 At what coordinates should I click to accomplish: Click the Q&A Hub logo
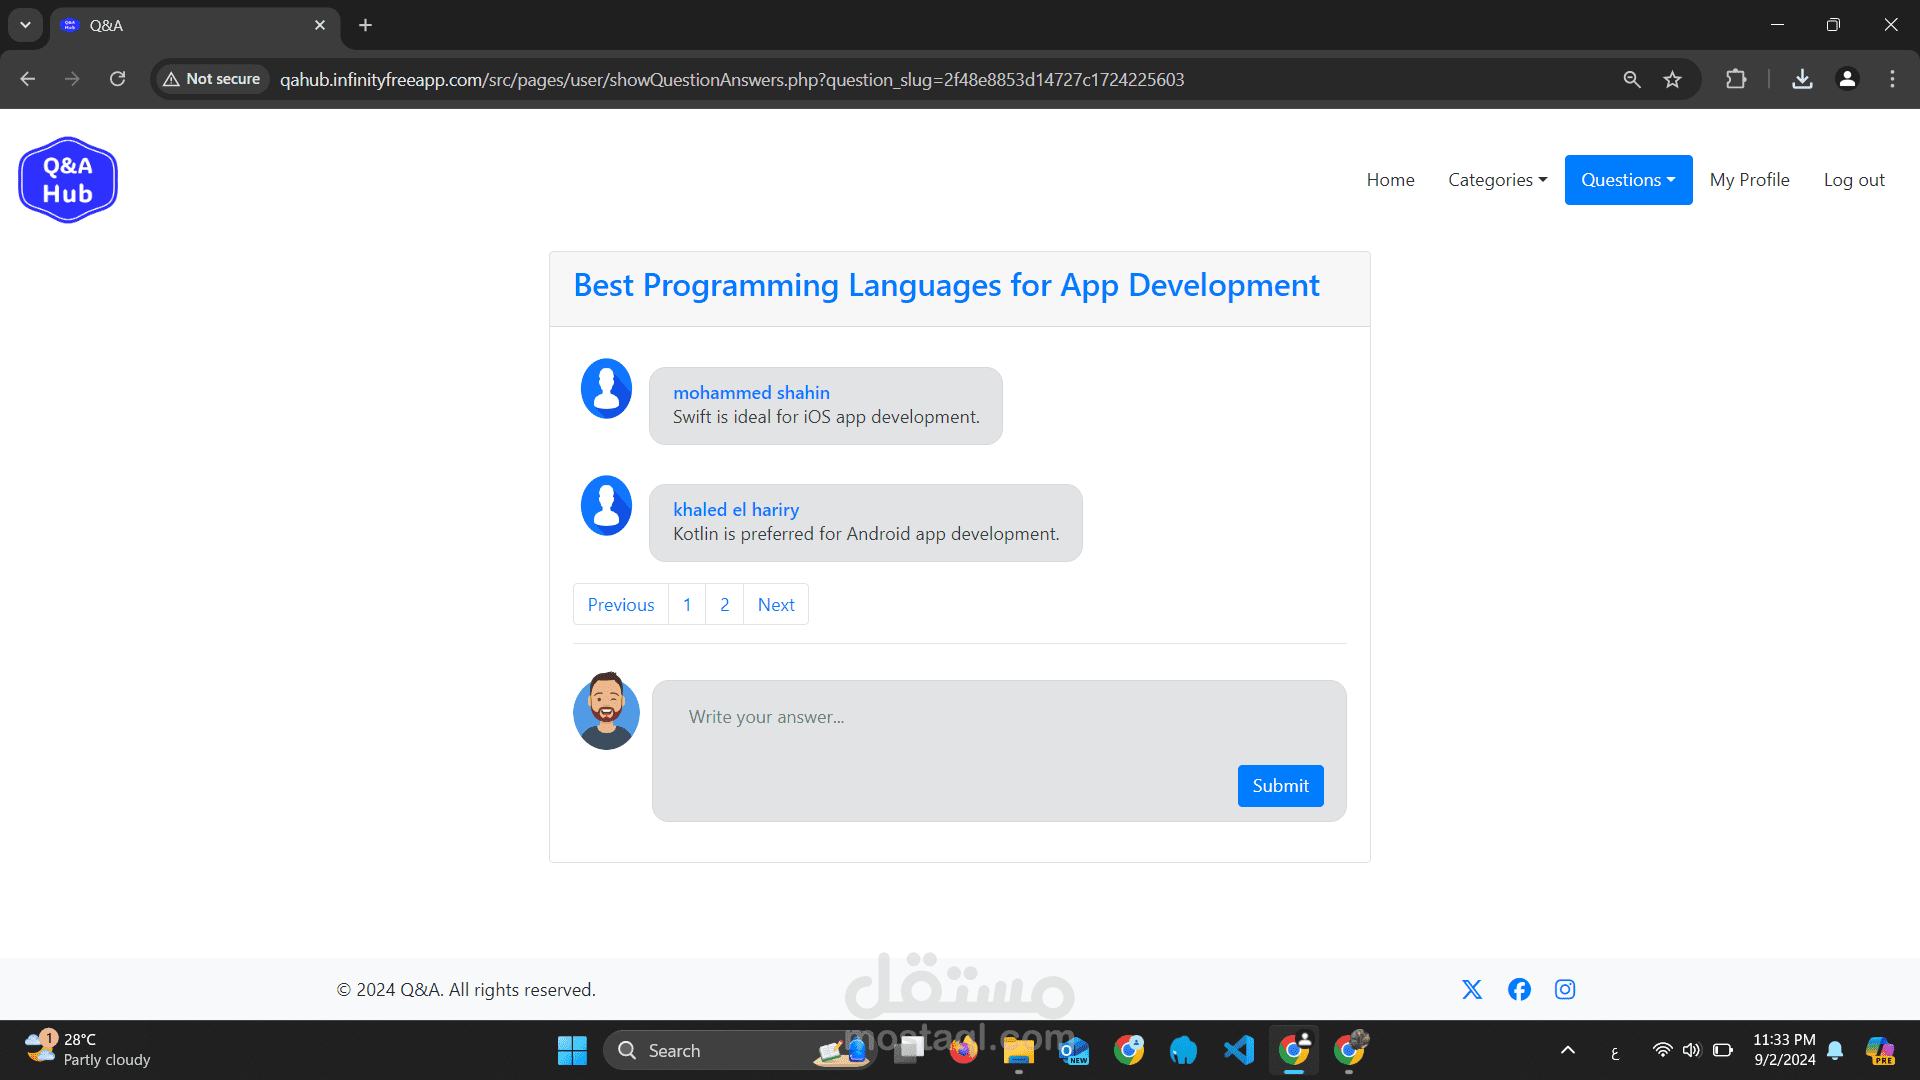tap(68, 180)
